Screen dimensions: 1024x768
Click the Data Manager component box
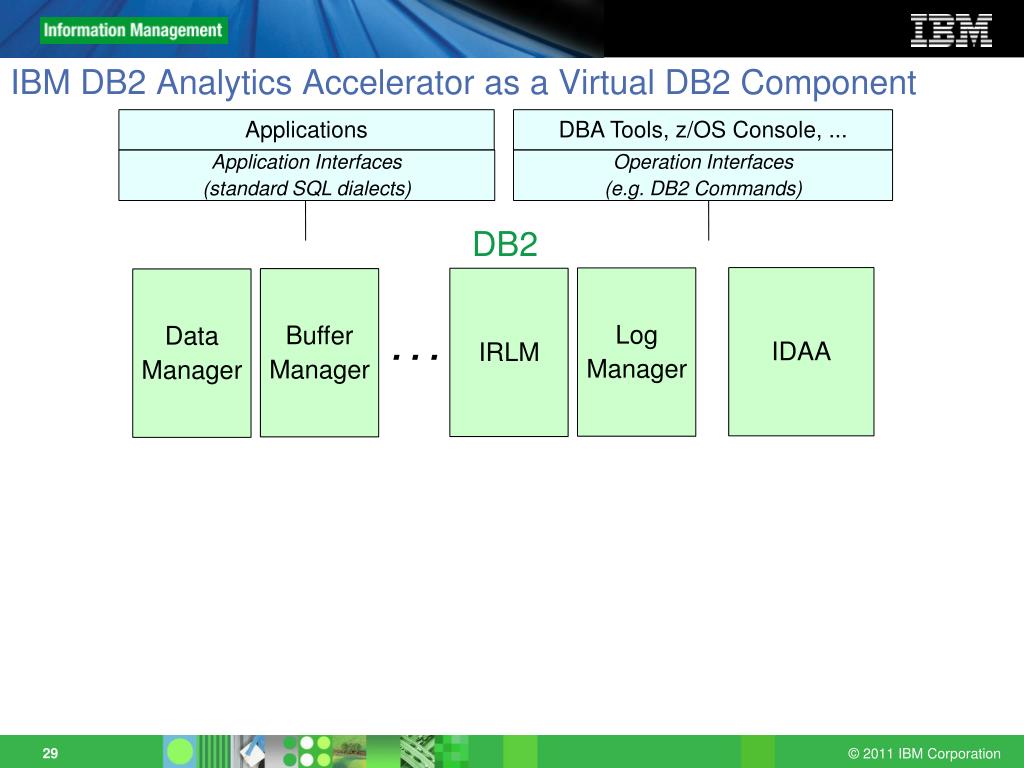tap(192, 353)
